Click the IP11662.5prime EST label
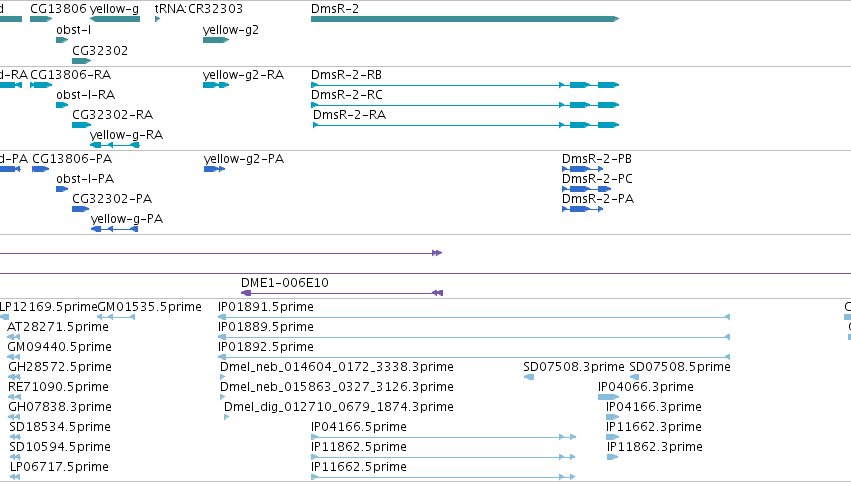Image resolution: width=851 pixels, height=482 pixels. tap(359, 467)
